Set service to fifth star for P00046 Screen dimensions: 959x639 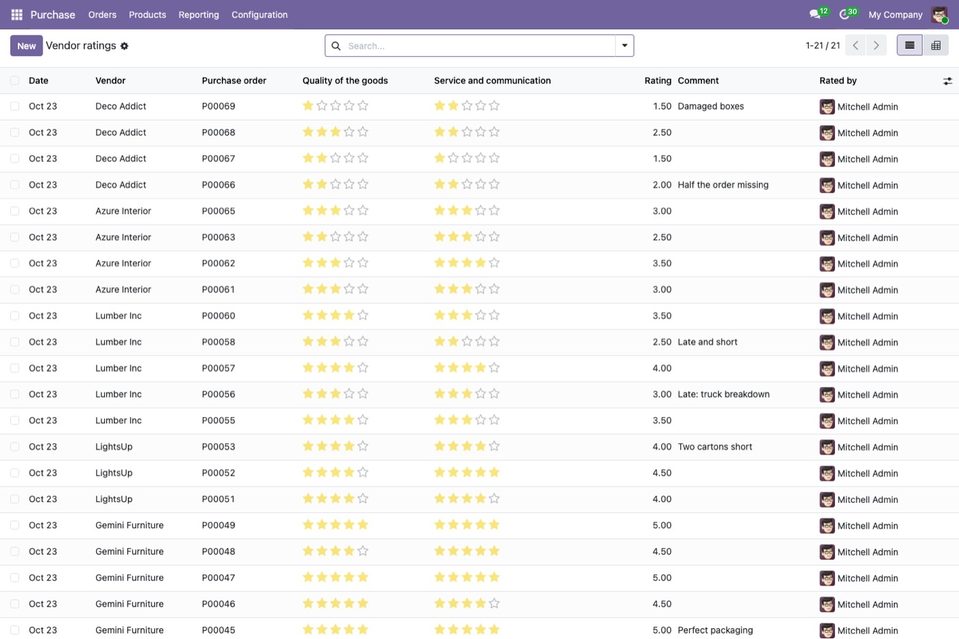click(494, 604)
